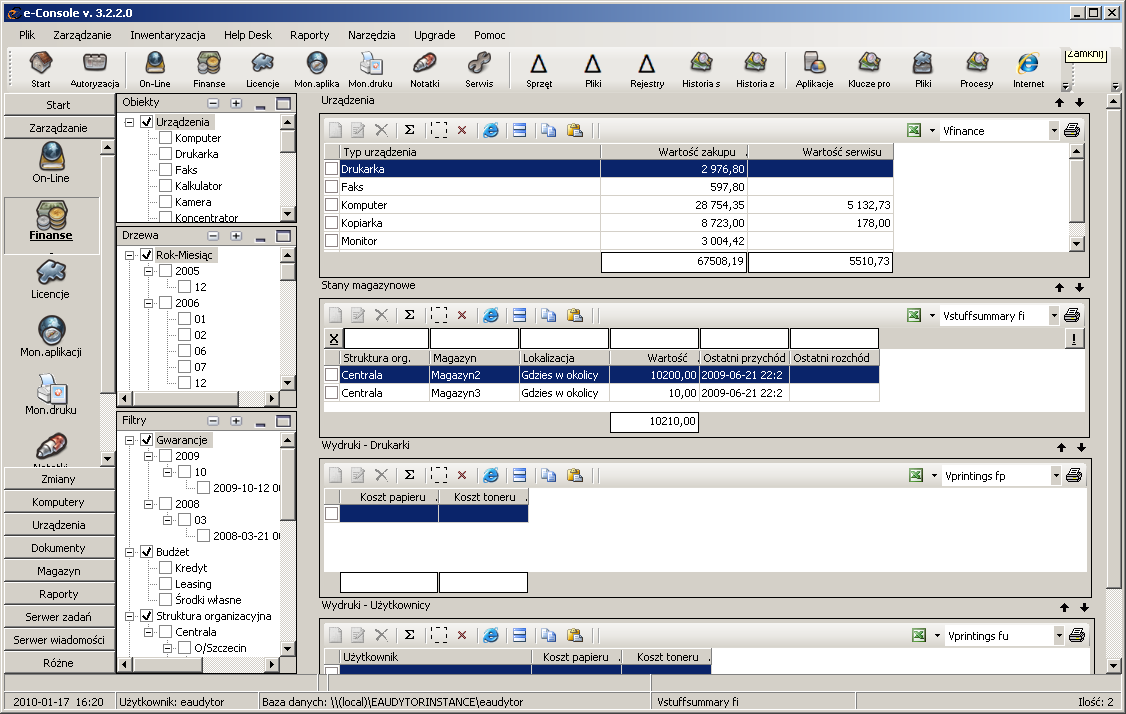Click the Aplikacje toolbar icon
Image resolution: width=1126 pixels, height=714 pixels.
814,70
